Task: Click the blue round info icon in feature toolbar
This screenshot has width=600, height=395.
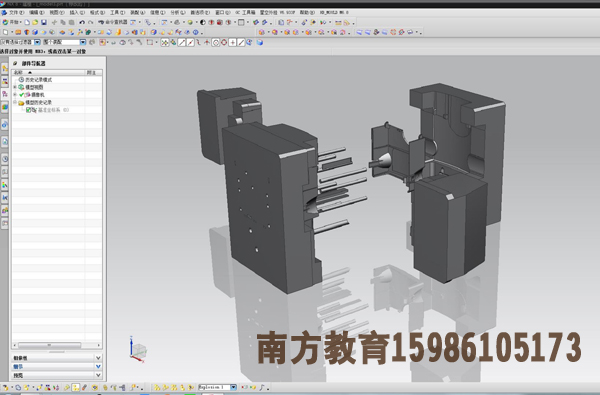Action: tap(196, 32)
